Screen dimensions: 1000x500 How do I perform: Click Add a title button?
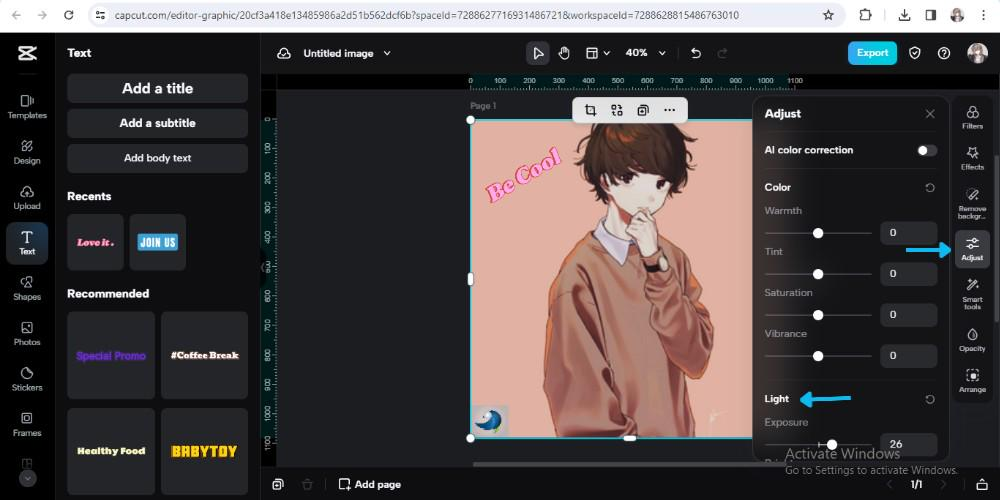pos(158,89)
